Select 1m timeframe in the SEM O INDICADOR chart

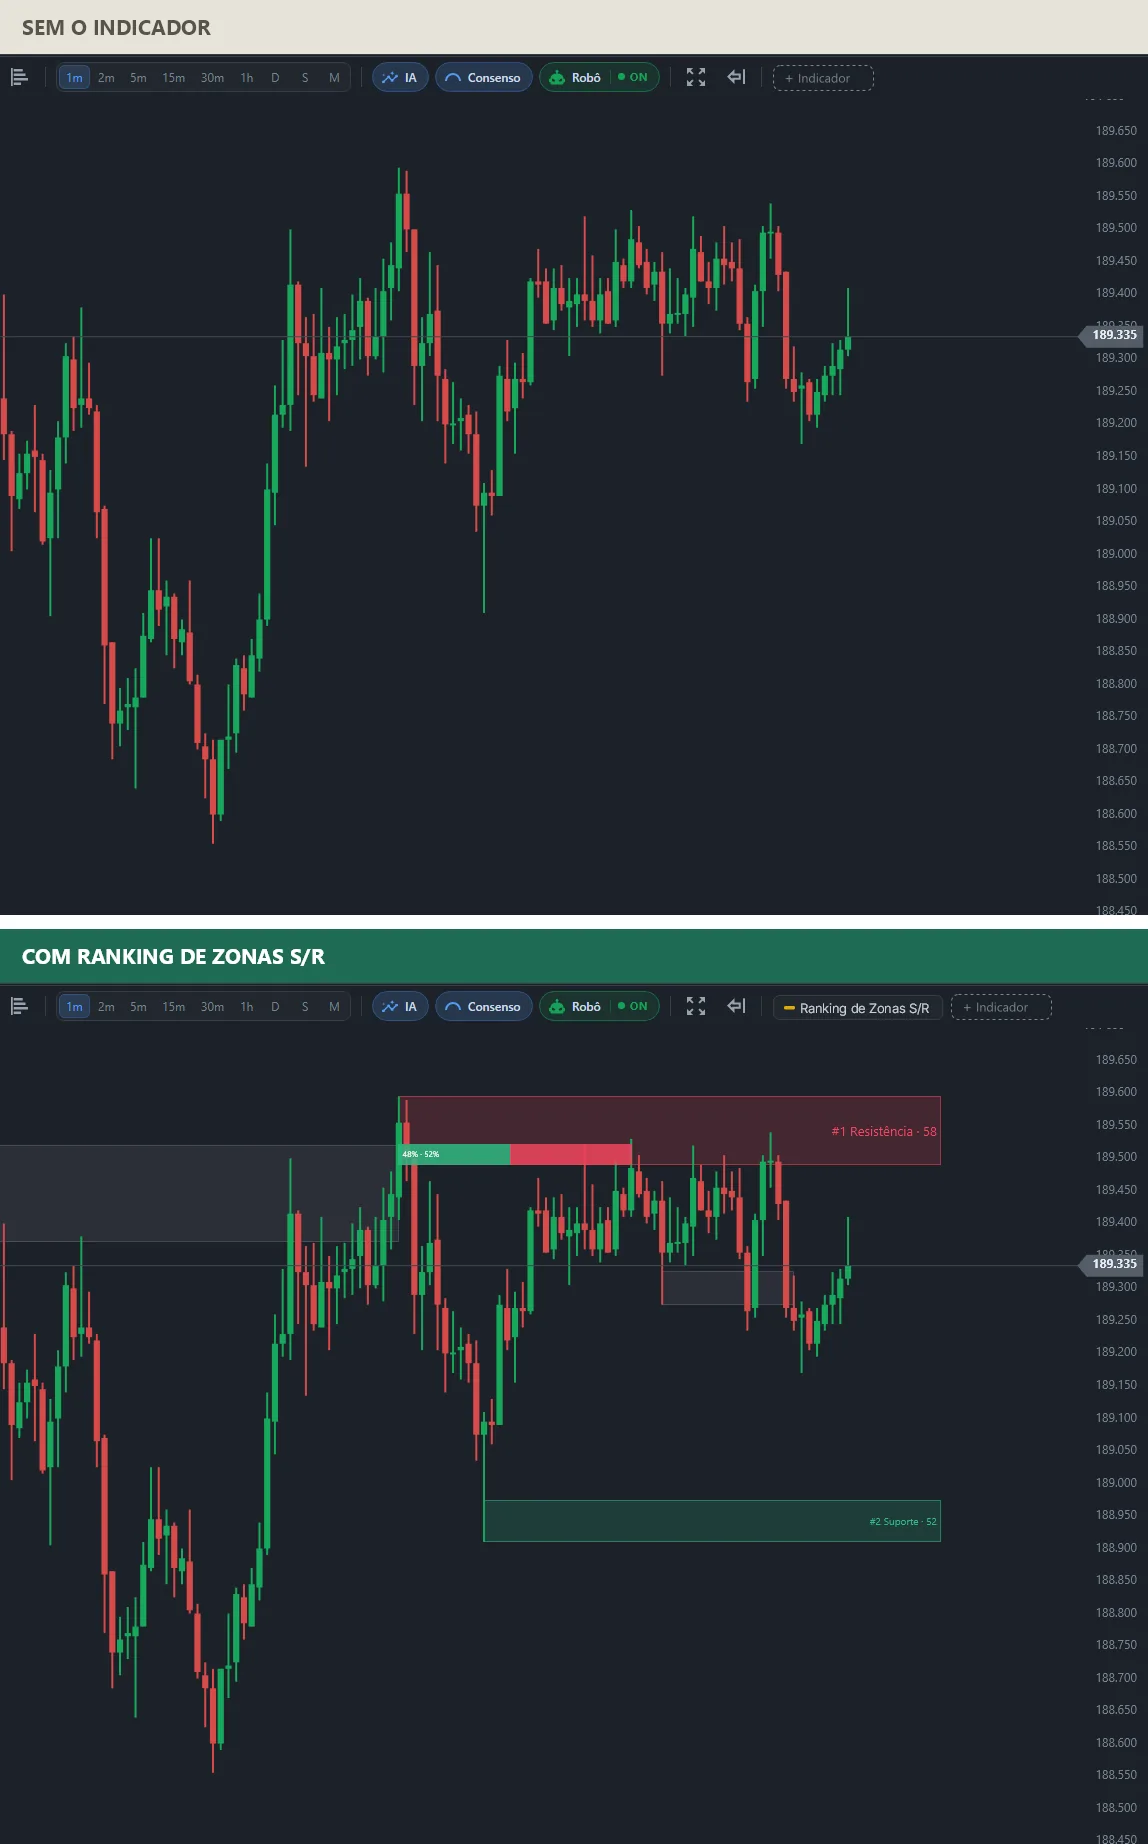pos(75,78)
